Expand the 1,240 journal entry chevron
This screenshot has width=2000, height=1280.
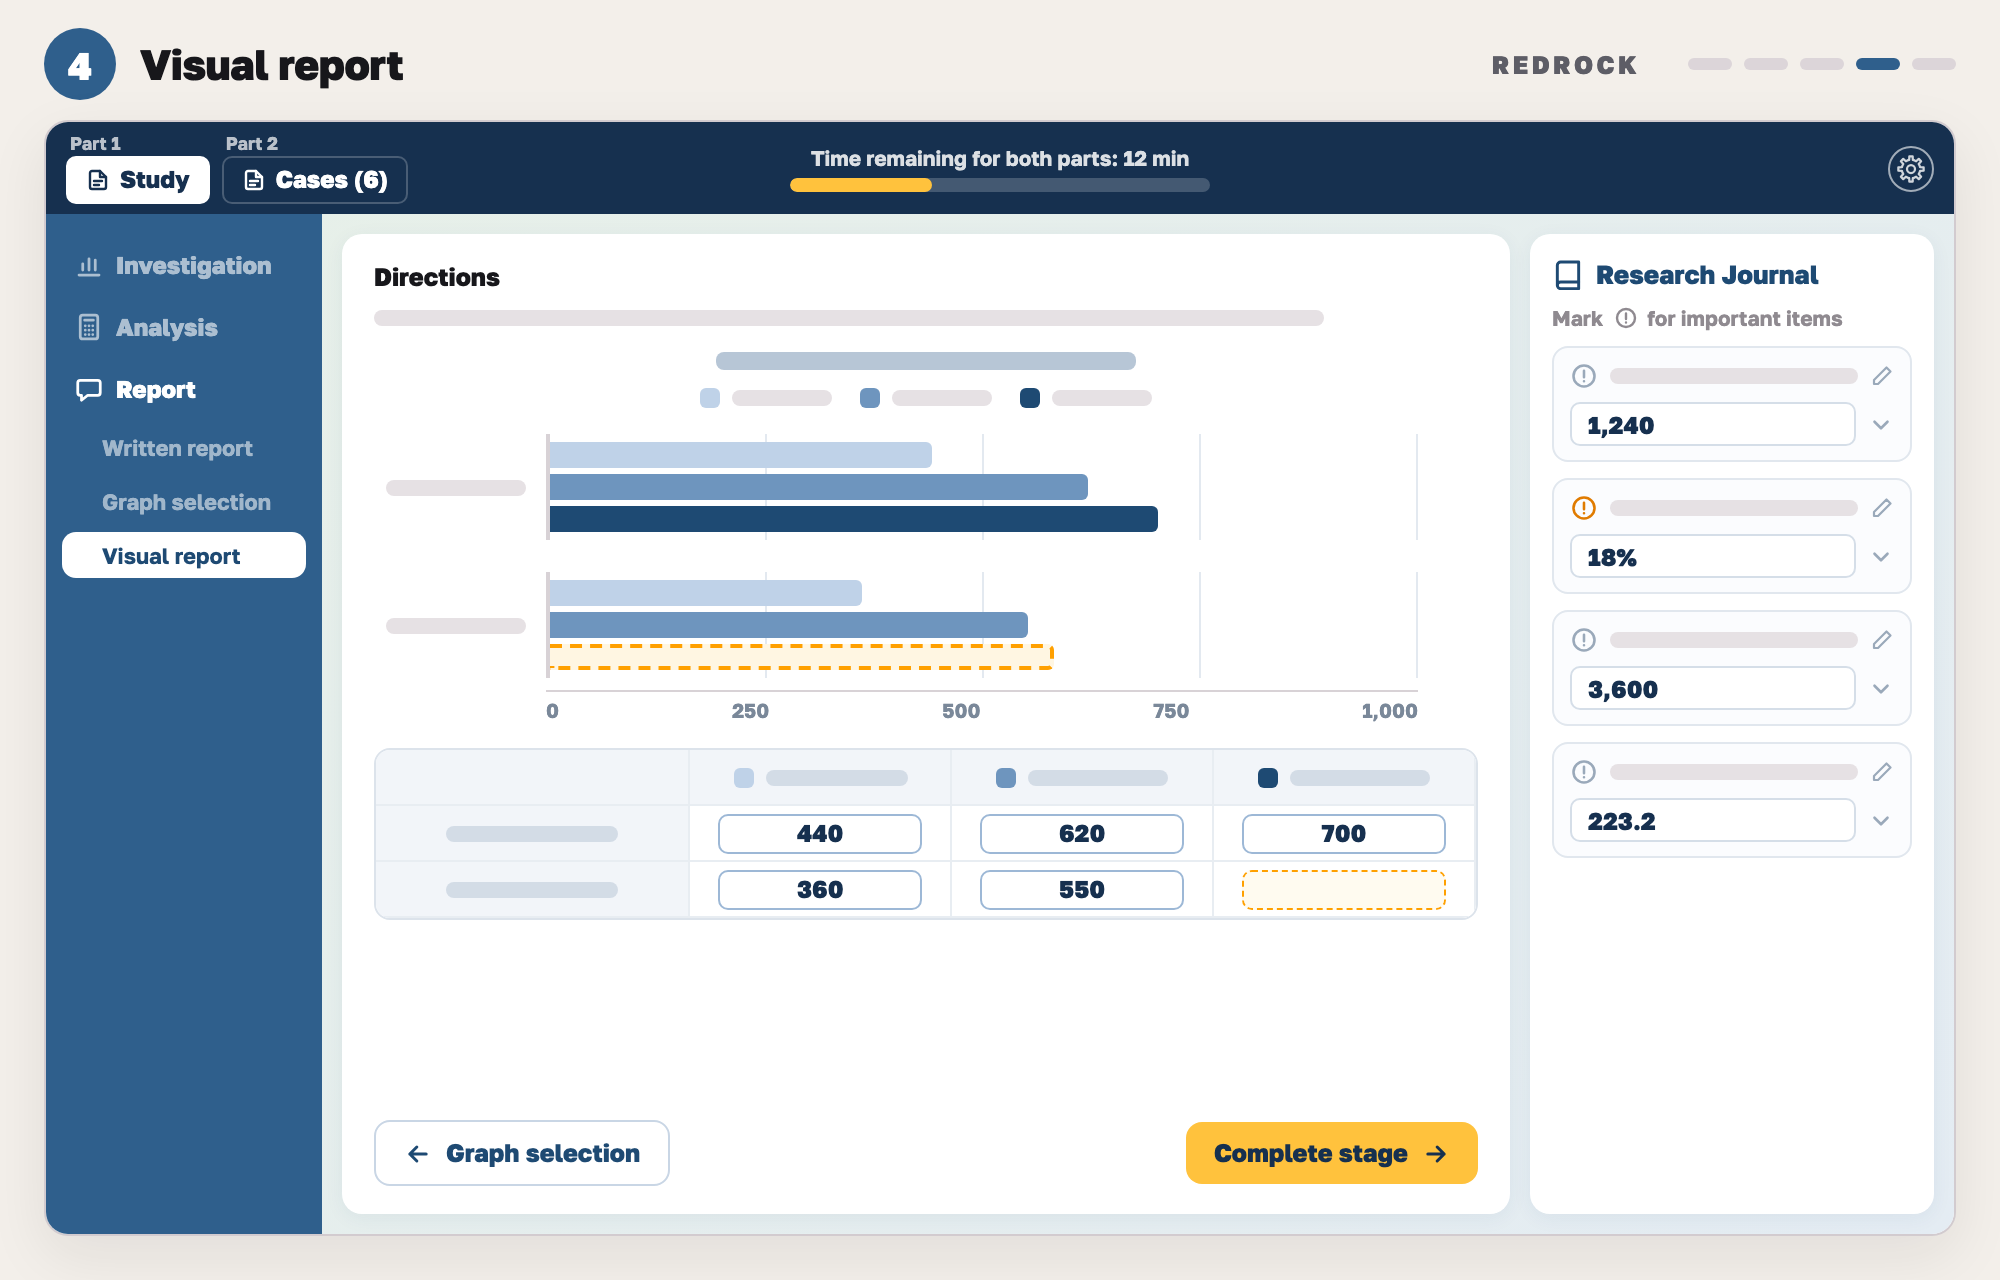point(1881,425)
